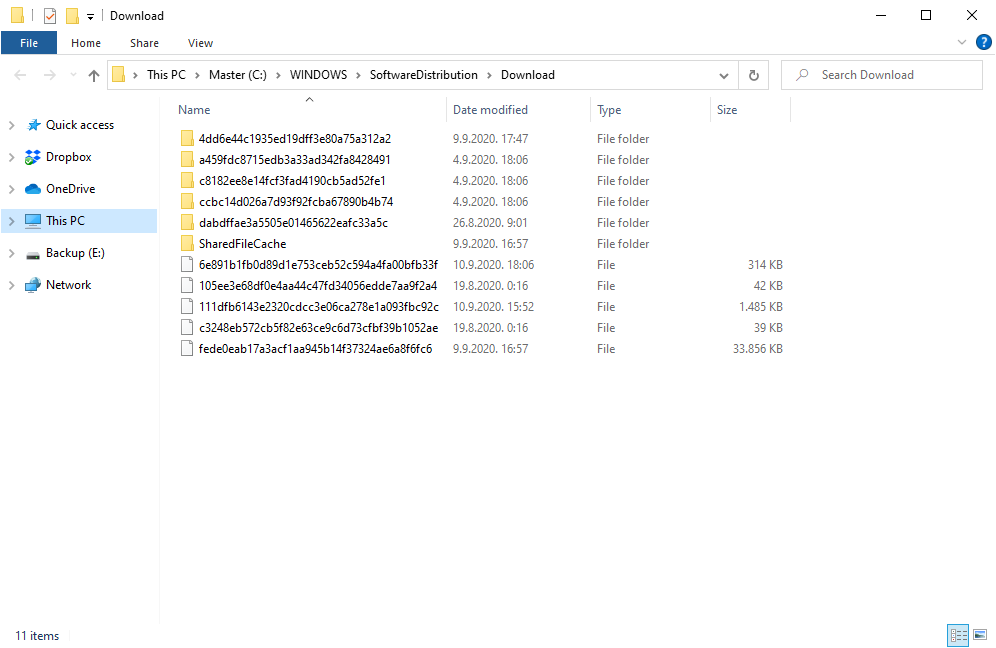Open the address bar history dropdown
This screenshot has width=996, height=648.
pos(723,76)
